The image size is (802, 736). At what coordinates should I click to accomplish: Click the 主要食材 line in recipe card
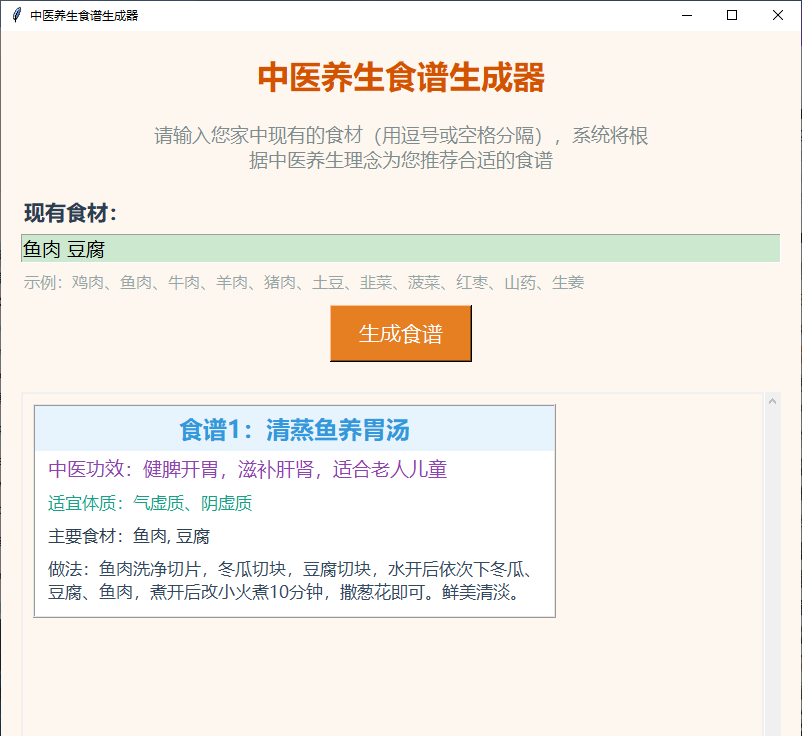click(129, 536)
